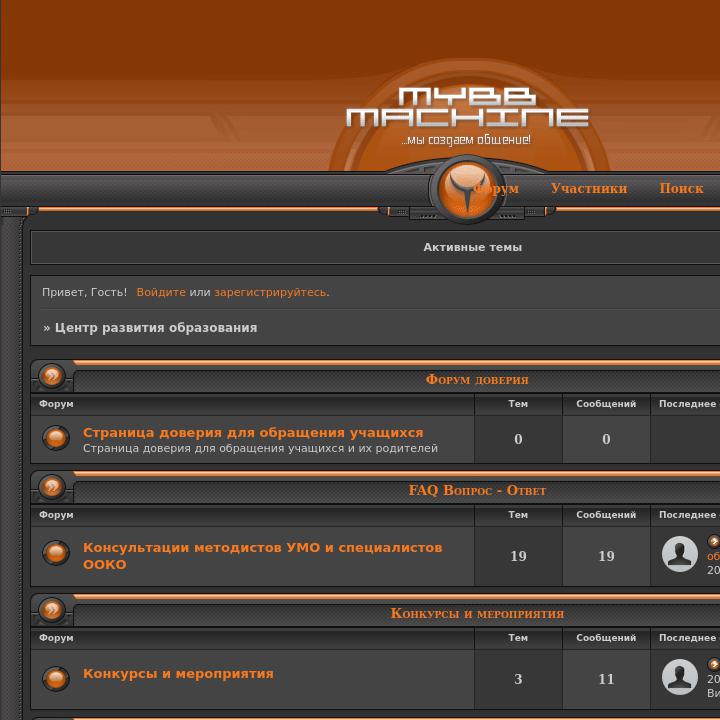Open Центр развития образования breadcrumb link

(156, 328)
